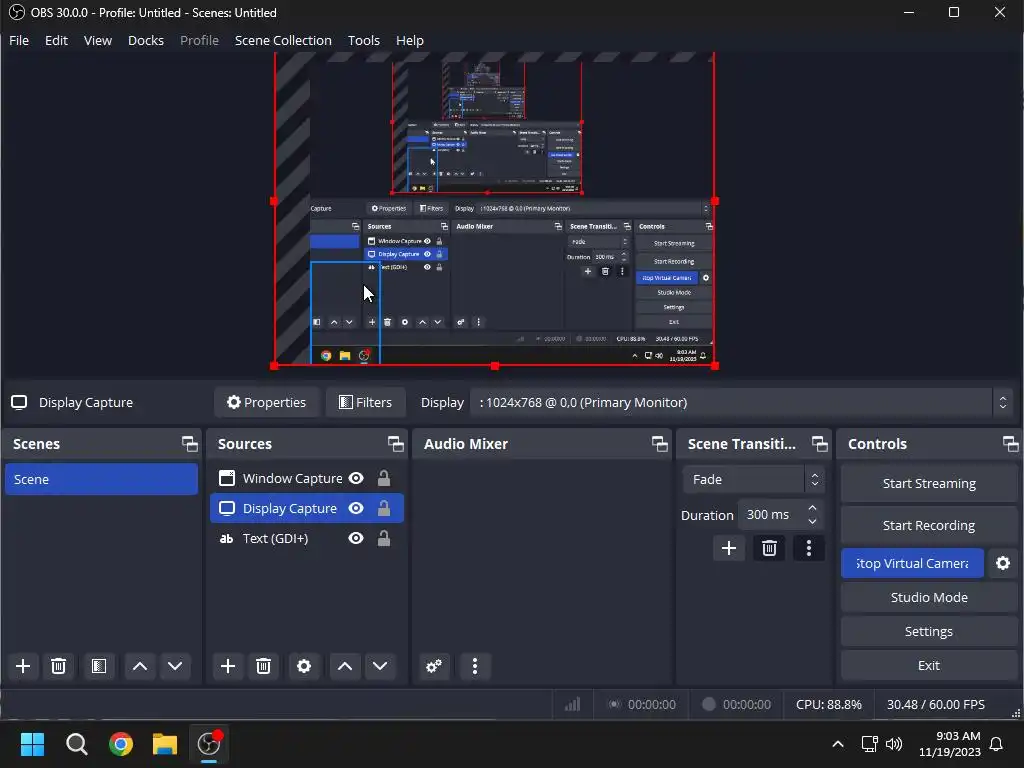This screenshot has width=1024, height=768.
Task: Open Audio Mixer three-dot menu
Action: (475, 666)
